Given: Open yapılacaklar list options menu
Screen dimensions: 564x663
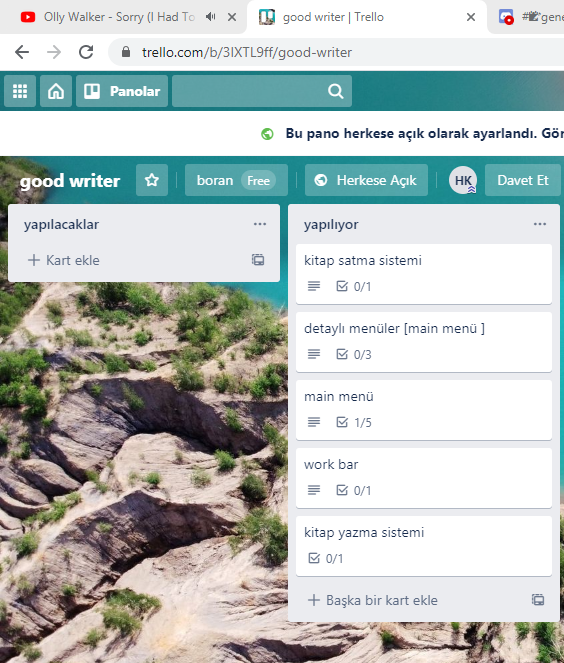Looking at the screenshot, I should tap(260, 224).
